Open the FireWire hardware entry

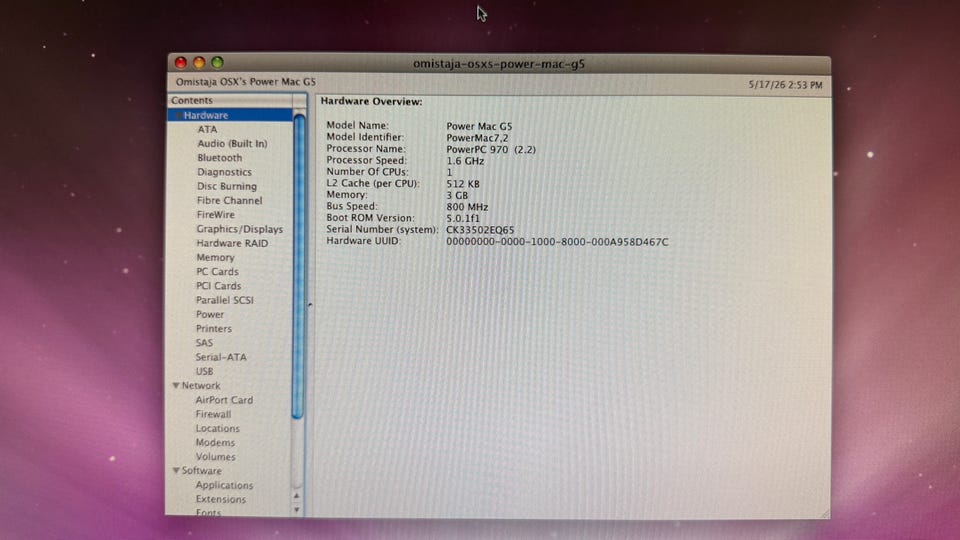216,214
